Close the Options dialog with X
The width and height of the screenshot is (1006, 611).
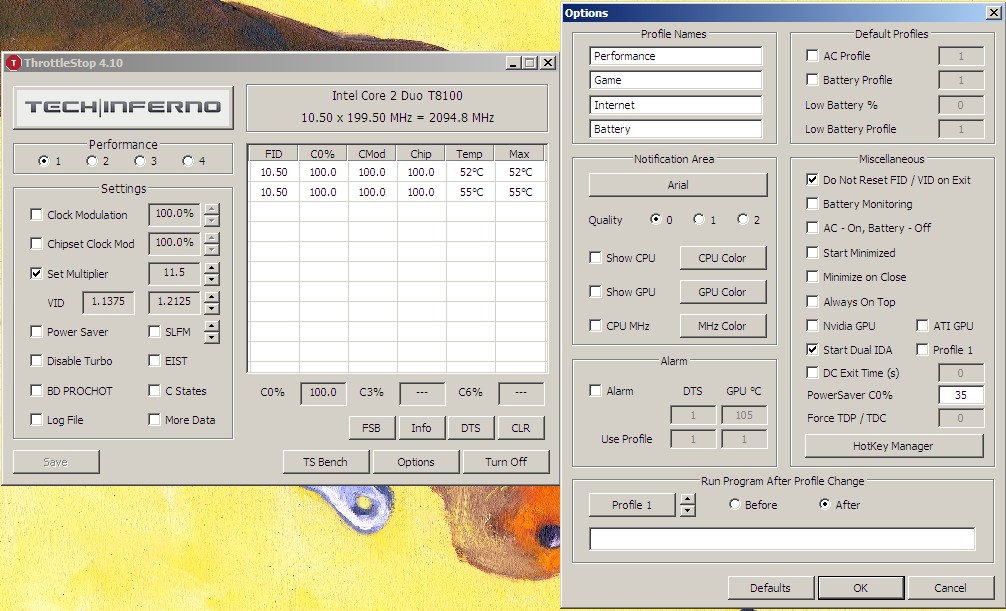tap(993, 12)
